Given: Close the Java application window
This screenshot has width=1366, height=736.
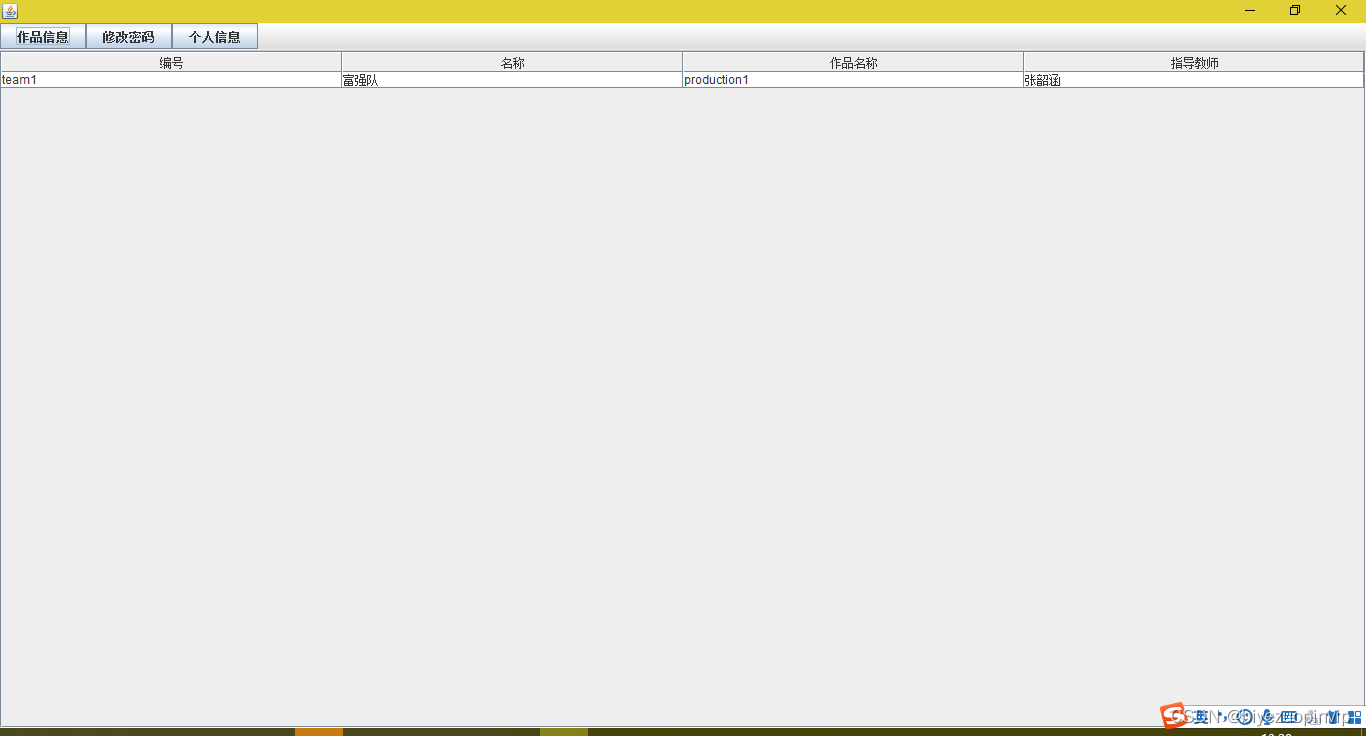Looking at the screenshot, I should [x=1341, y=10].
